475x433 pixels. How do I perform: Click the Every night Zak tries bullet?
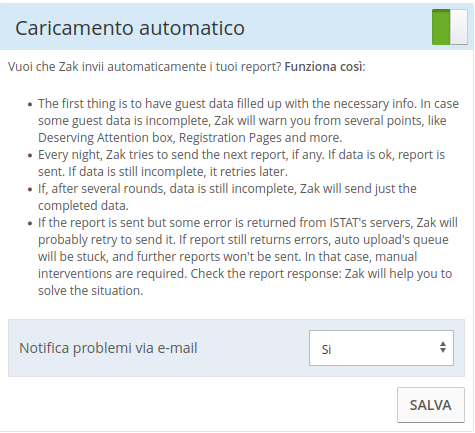[x=241, y=163]
